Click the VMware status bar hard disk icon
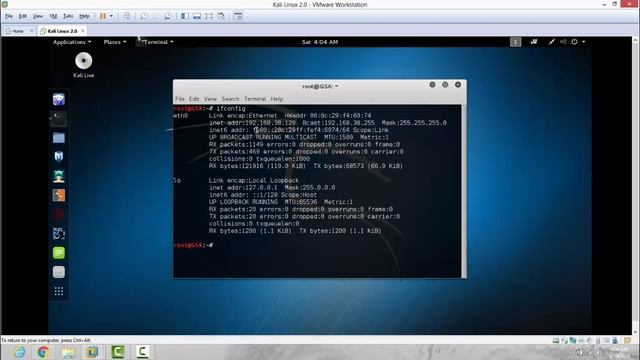 556,340
